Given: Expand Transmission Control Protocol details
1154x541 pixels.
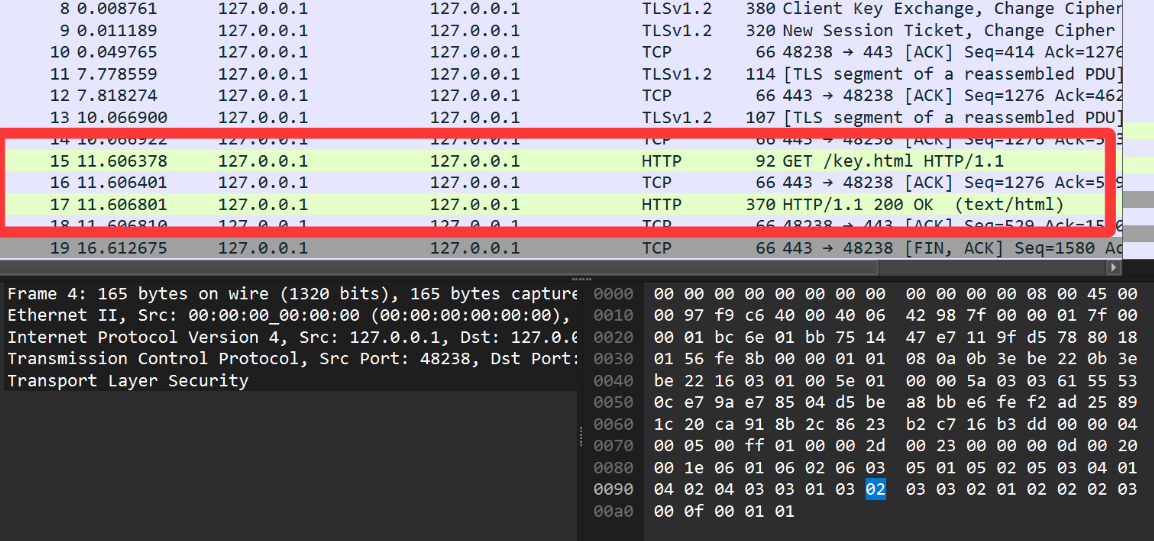Looking at the screenshot, I should (290, 359).
